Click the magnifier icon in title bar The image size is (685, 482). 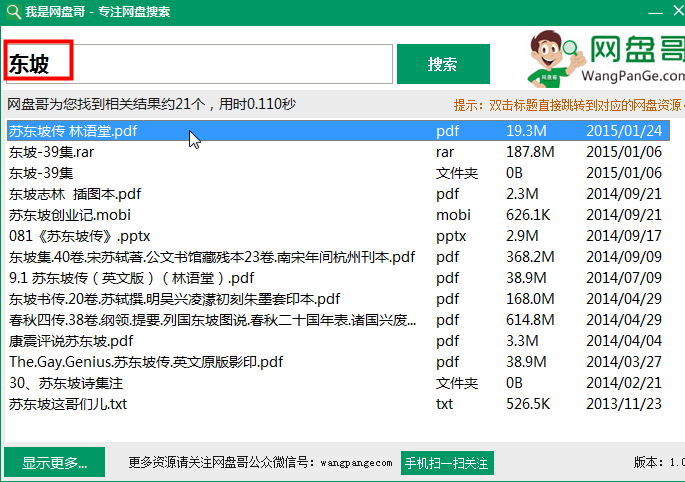(14, 11)
